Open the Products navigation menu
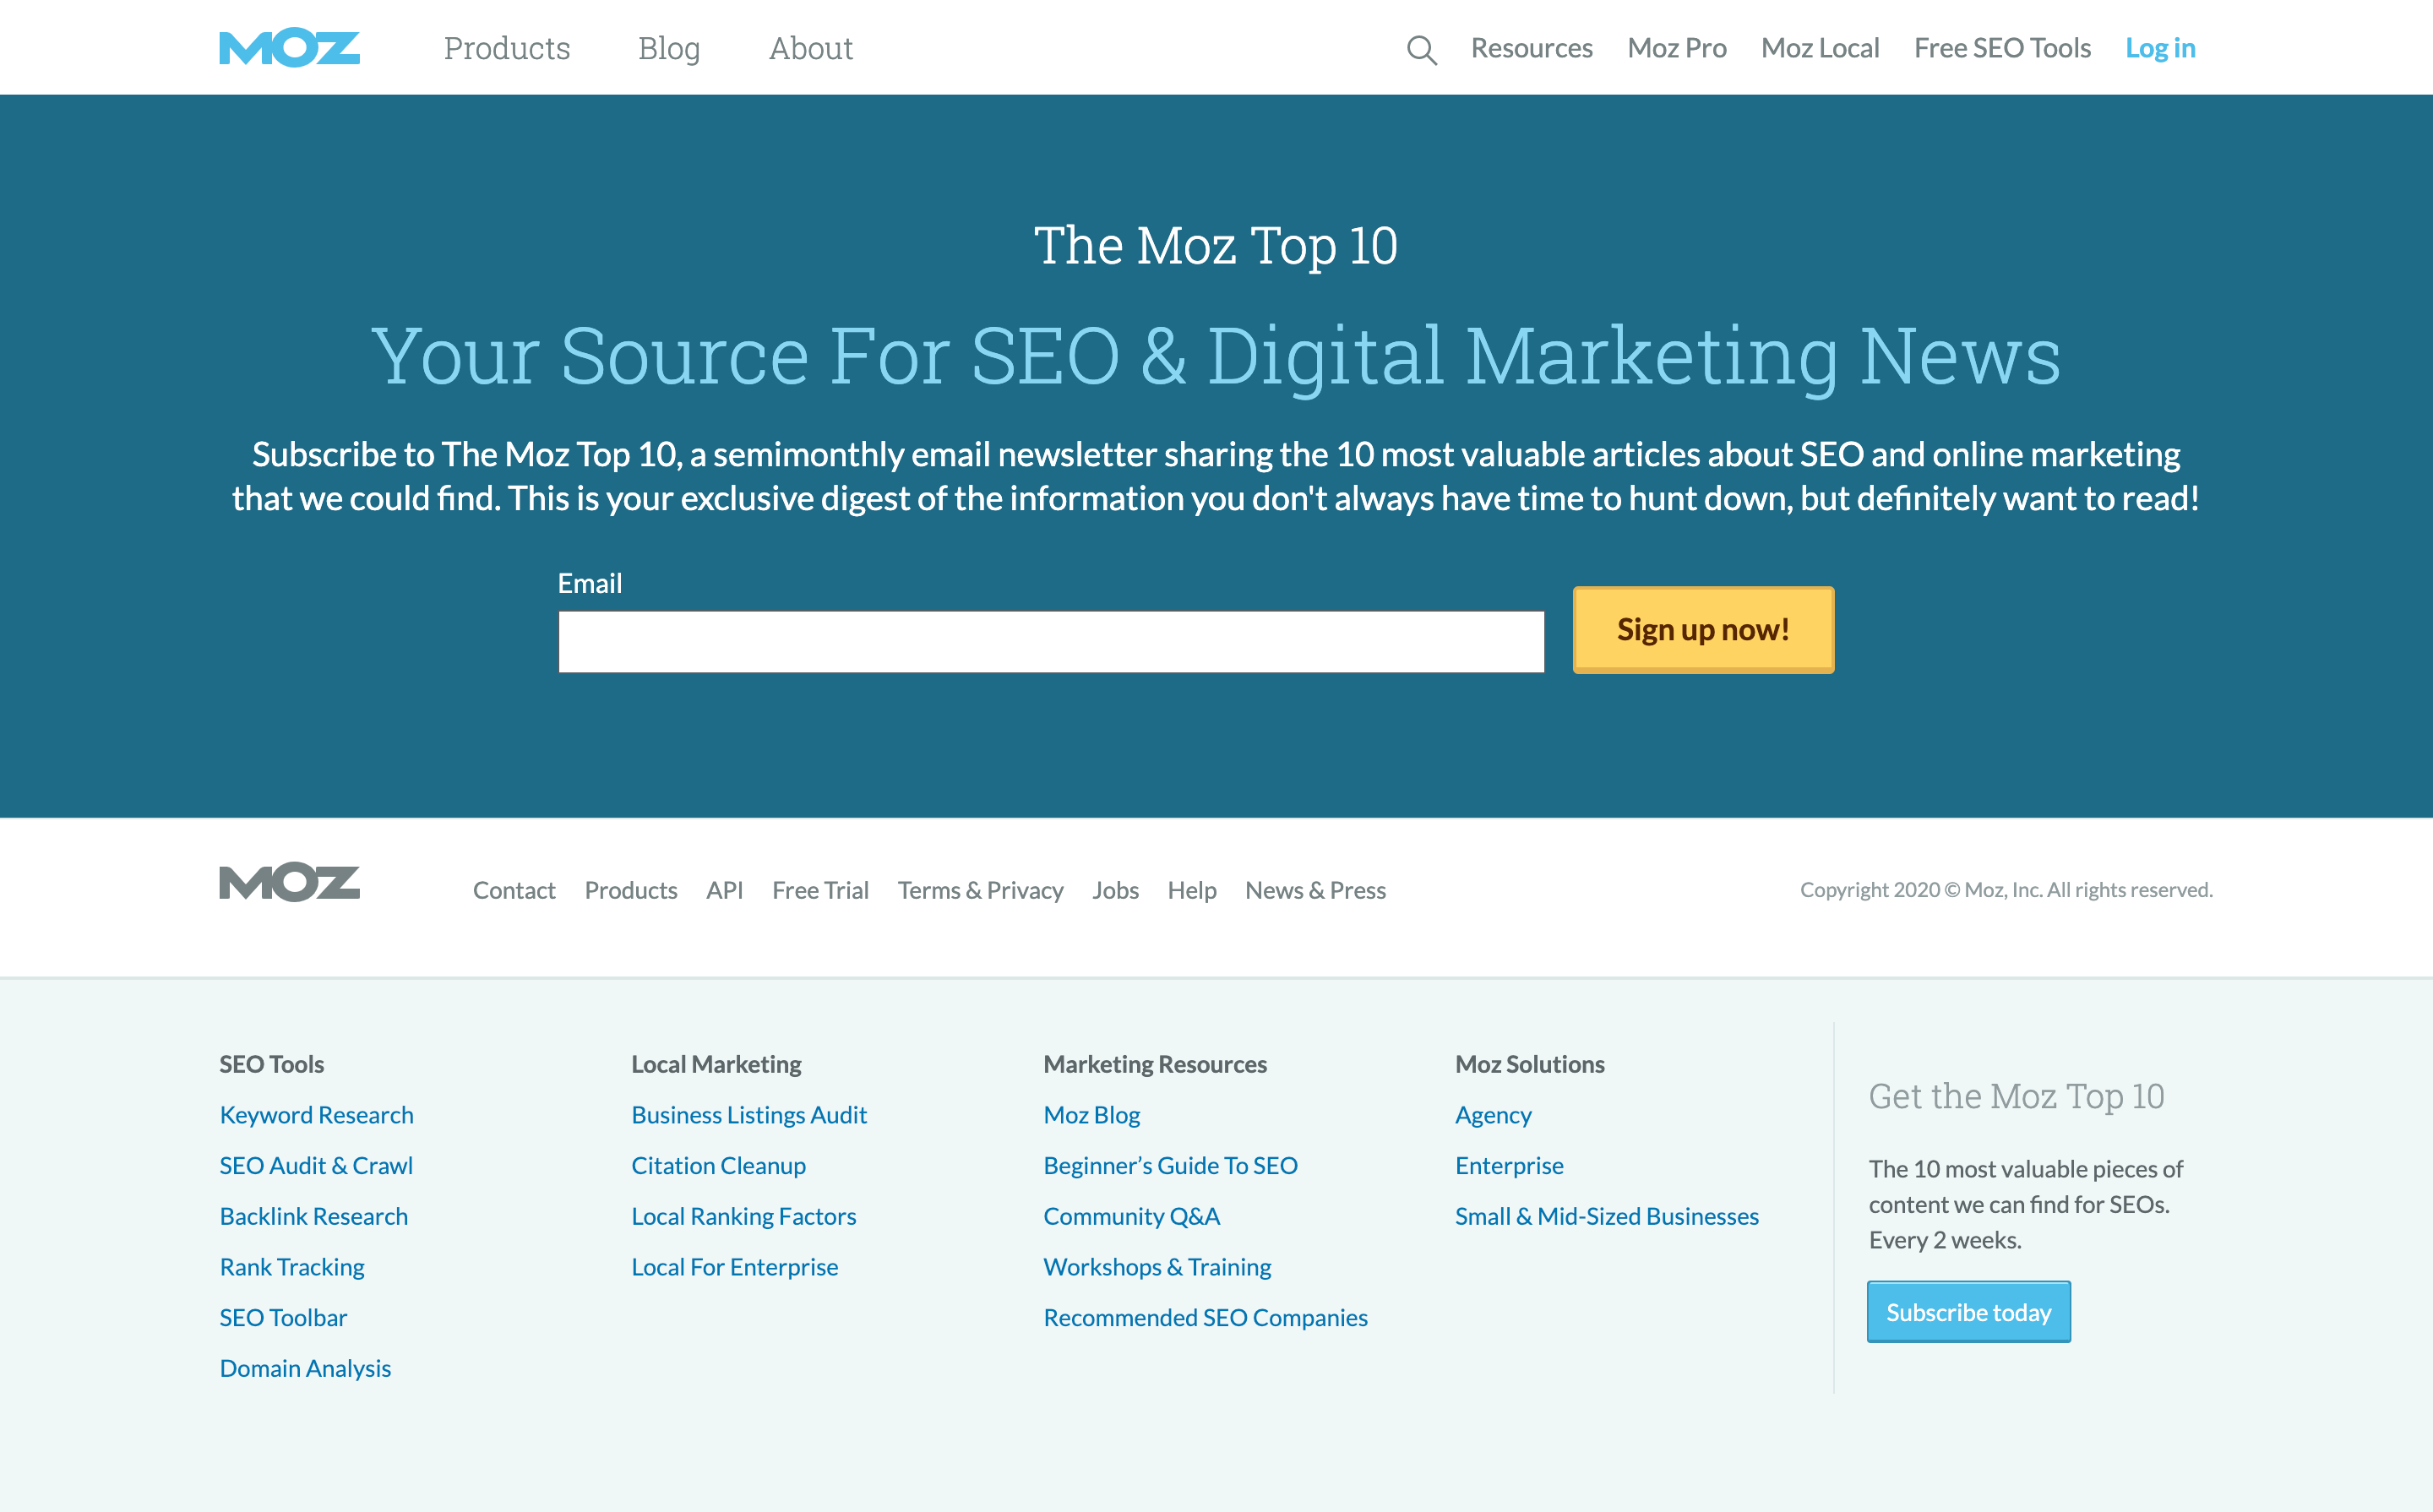 [x=507, y=48]
